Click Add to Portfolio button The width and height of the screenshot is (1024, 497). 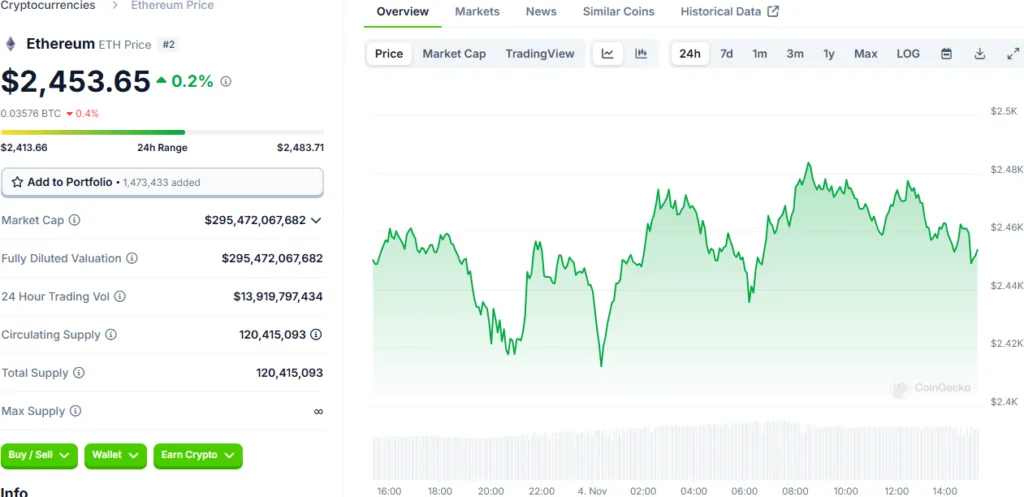click(x=162, y=182)
